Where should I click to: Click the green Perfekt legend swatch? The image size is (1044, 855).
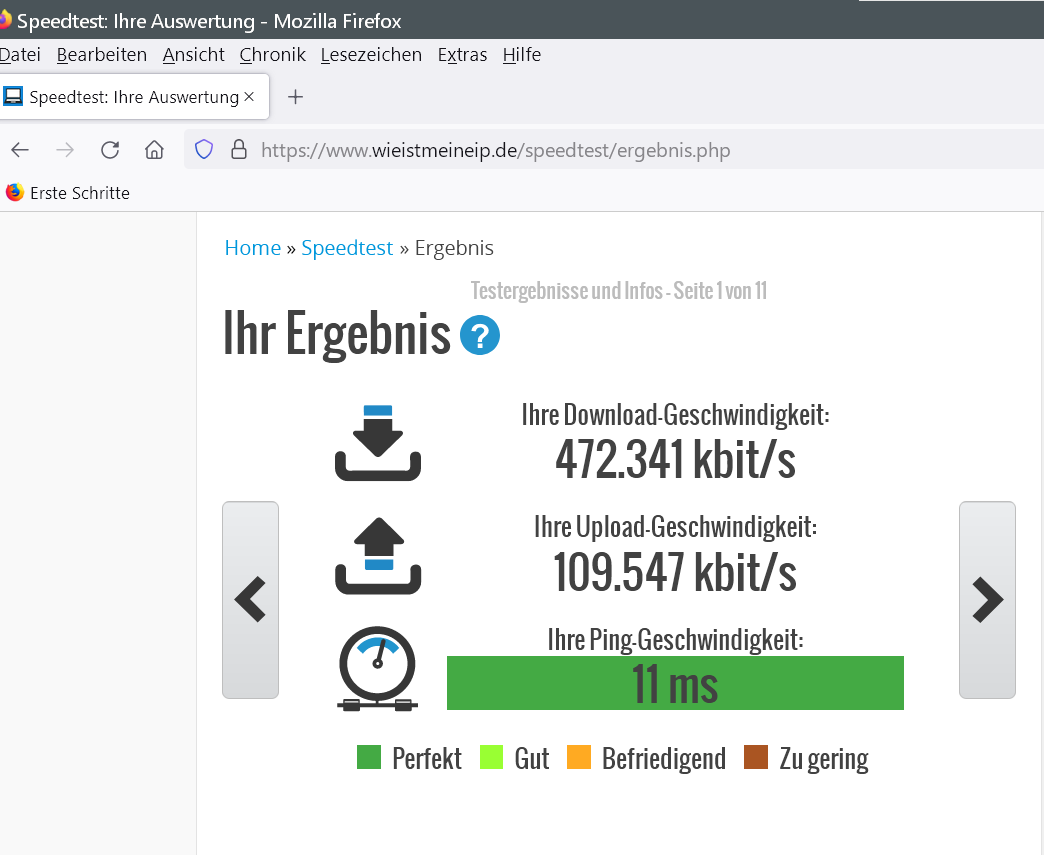tap(369, 758)
